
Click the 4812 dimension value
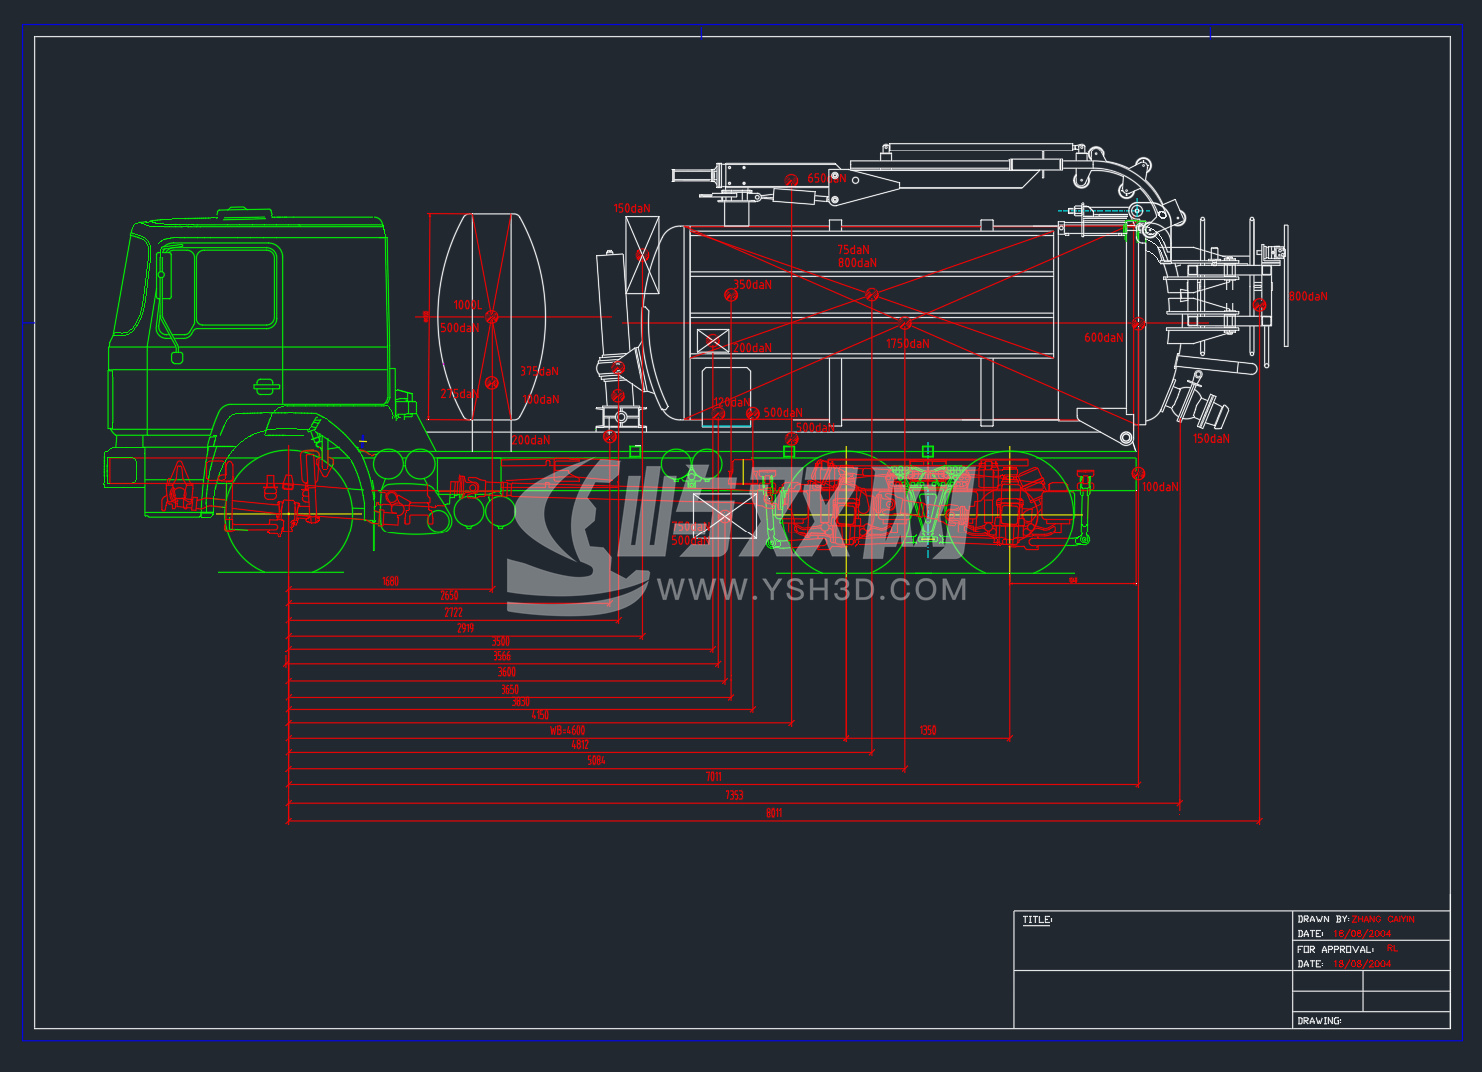[580, 746]
